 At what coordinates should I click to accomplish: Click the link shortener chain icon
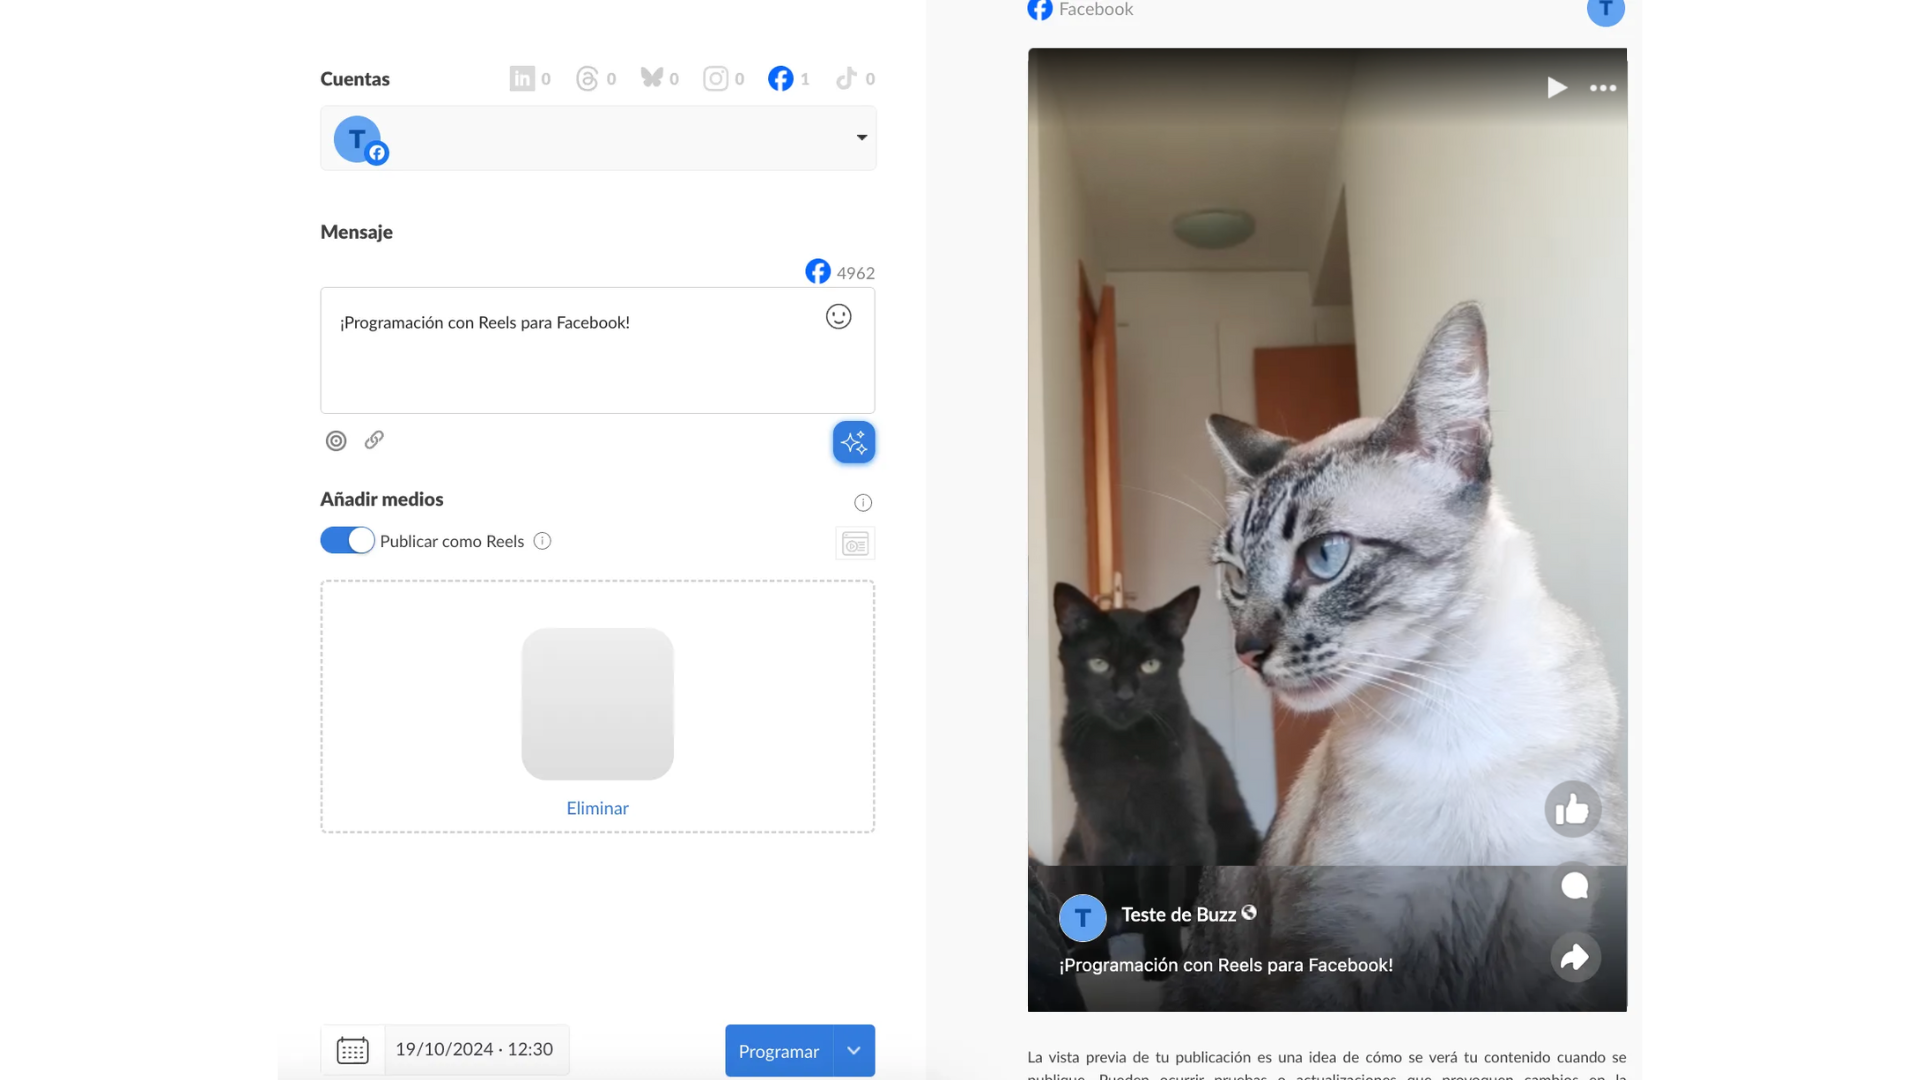[374, 440]
